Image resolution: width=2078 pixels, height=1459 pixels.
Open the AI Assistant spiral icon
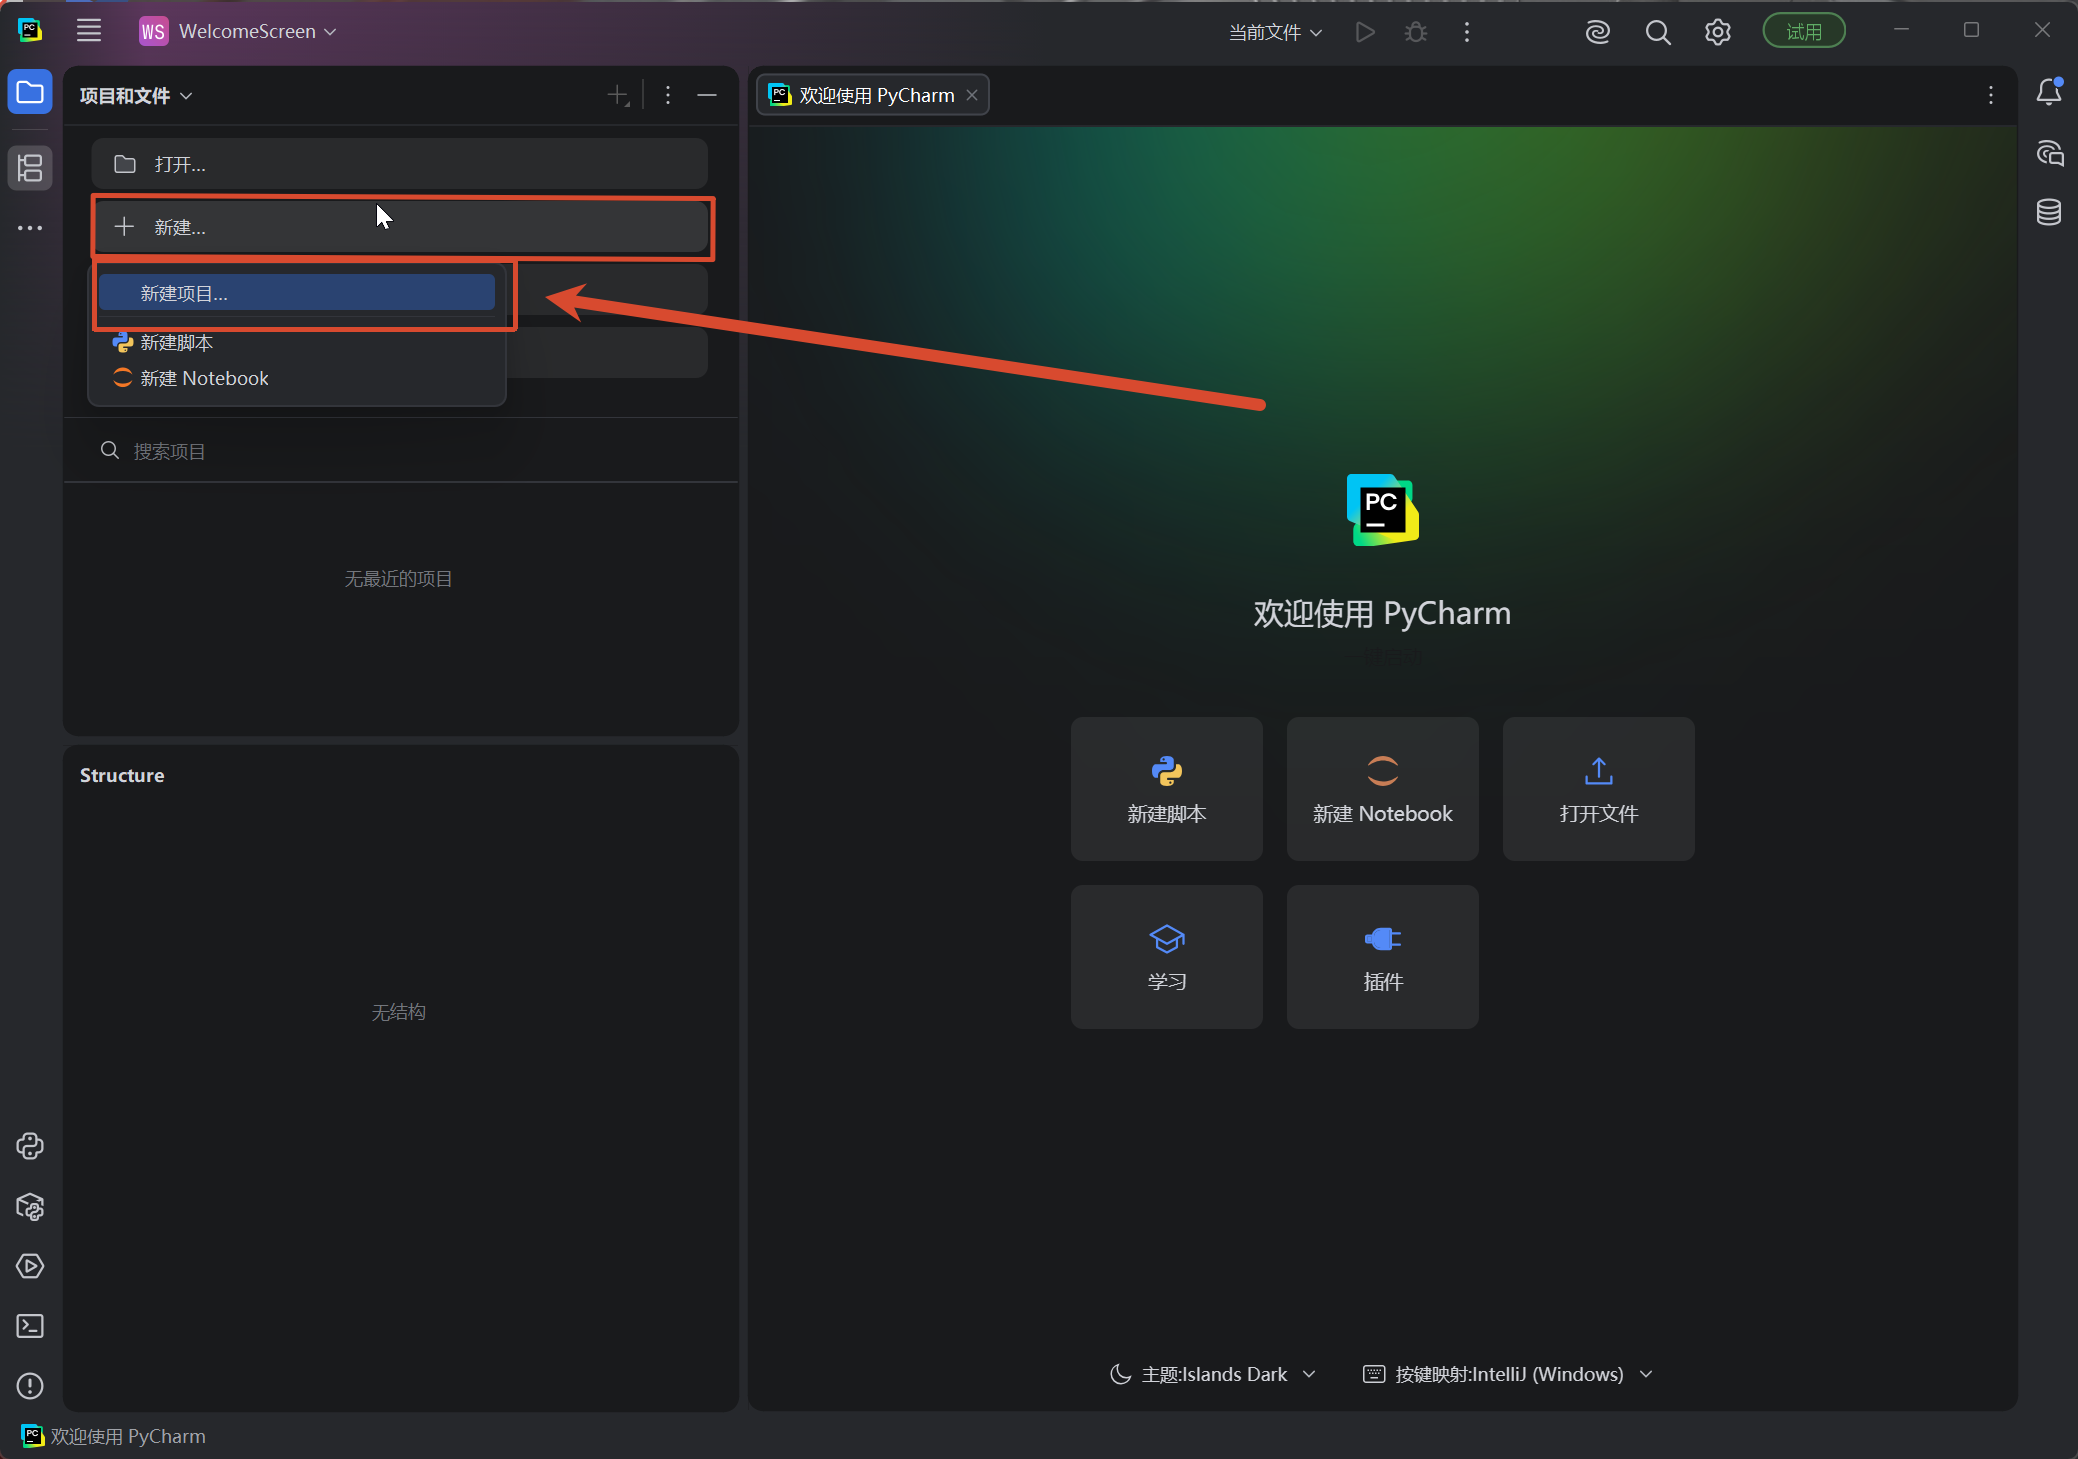point(1598,32)
